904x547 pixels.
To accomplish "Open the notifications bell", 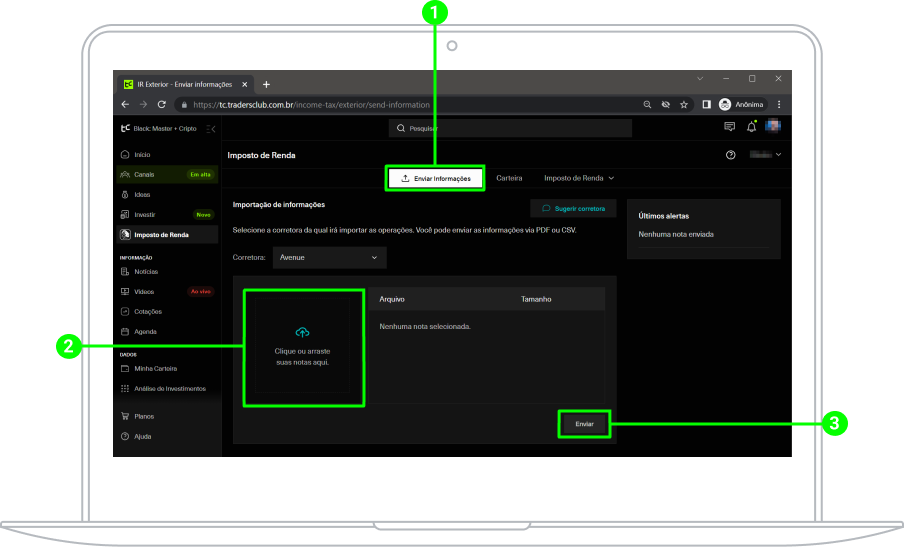I will click(751, 126).
